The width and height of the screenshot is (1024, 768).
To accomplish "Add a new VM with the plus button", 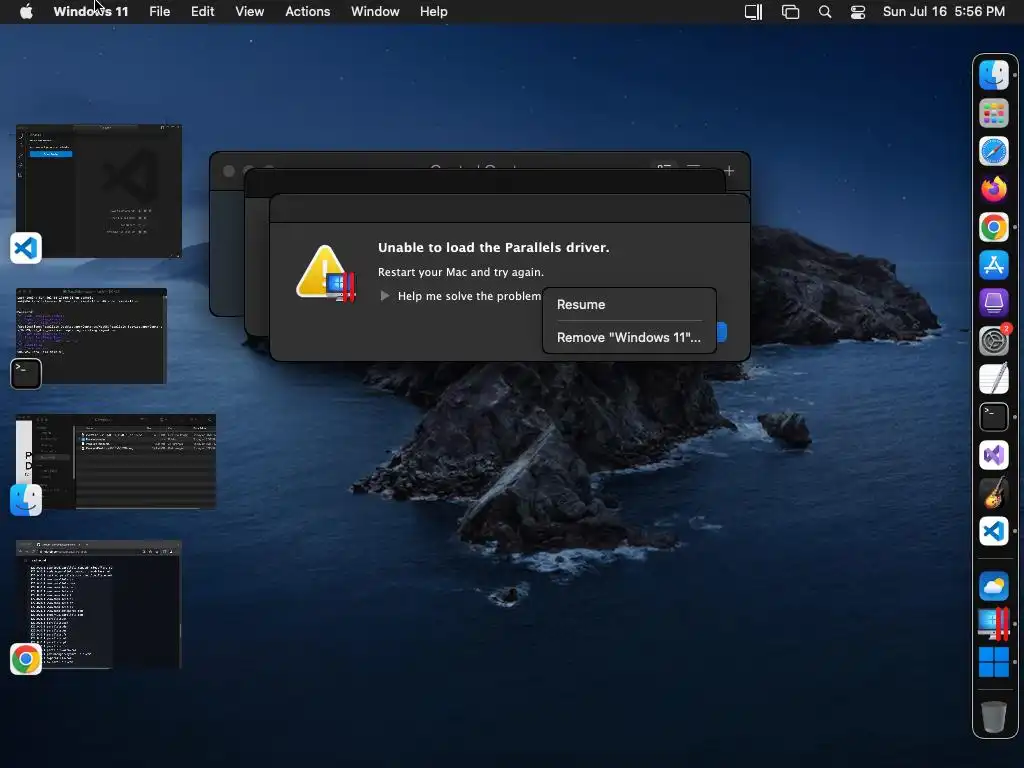I will (x=729, y=171).
